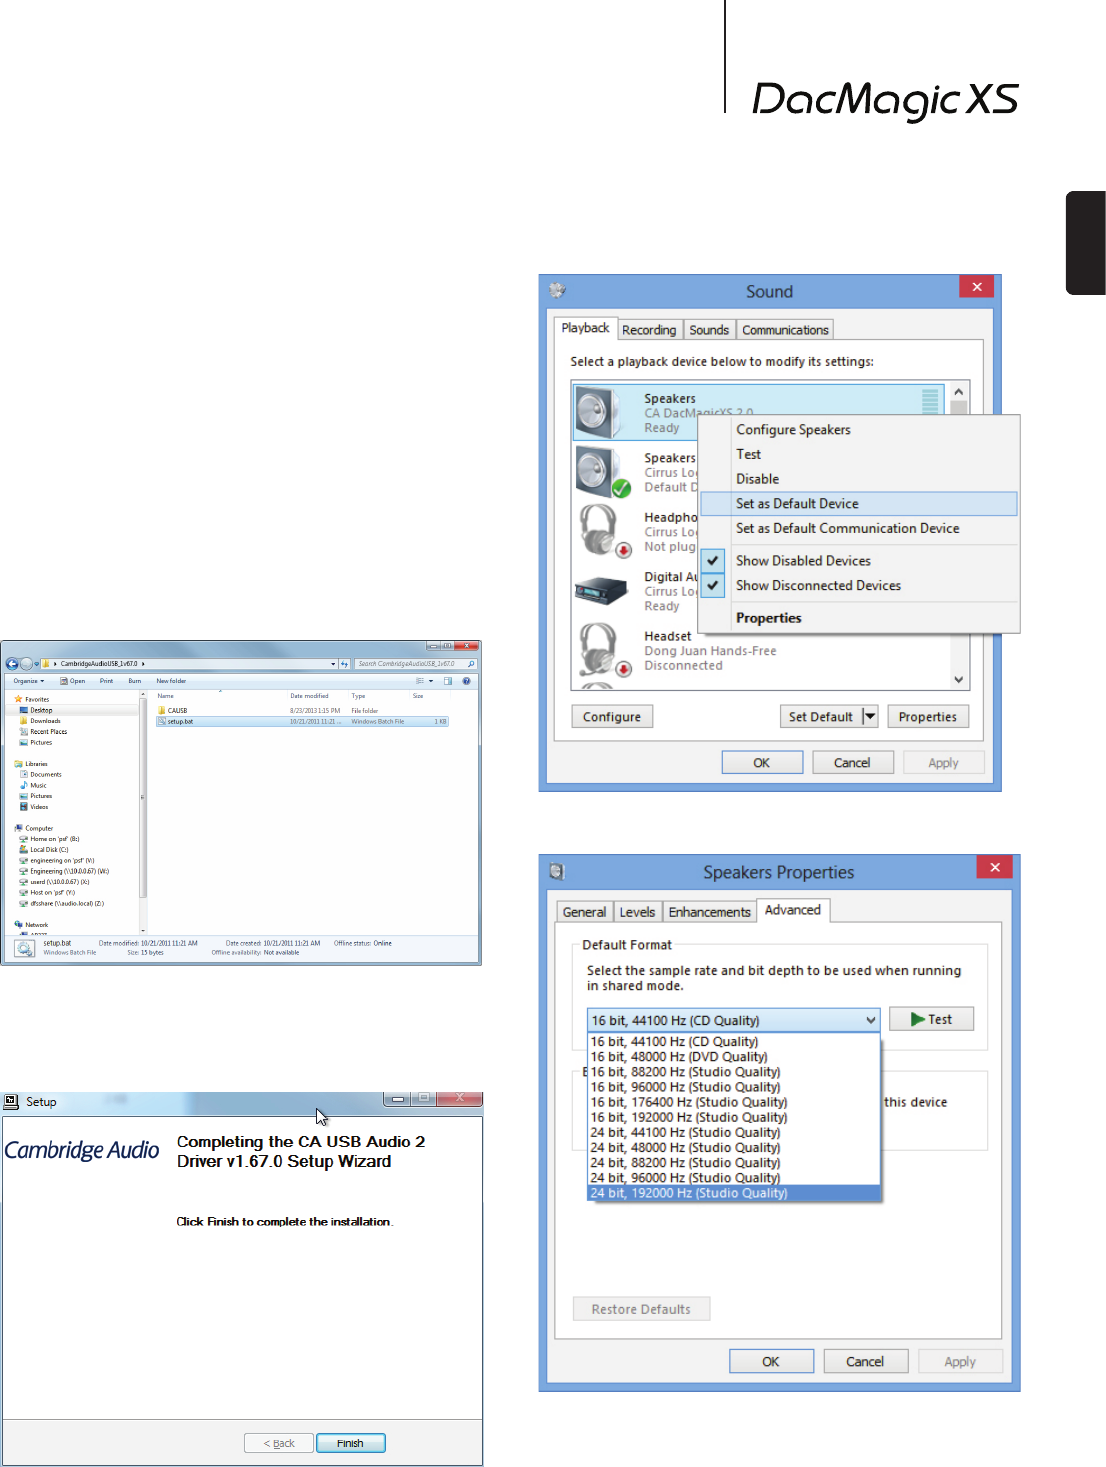Click the search magnifier icon in Explorer
Viewport: 1106px width, 1467px height.
click(471, 663)
